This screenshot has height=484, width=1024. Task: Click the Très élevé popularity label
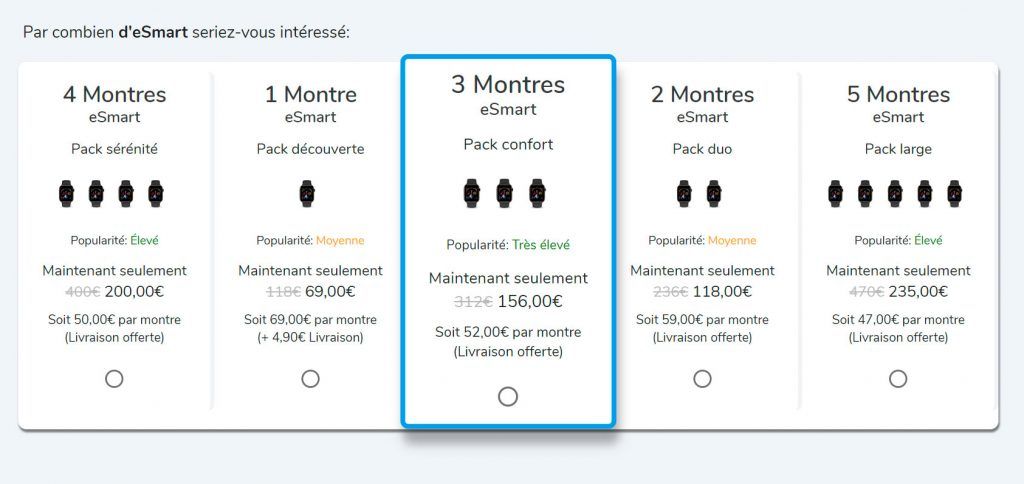(541, 245)
